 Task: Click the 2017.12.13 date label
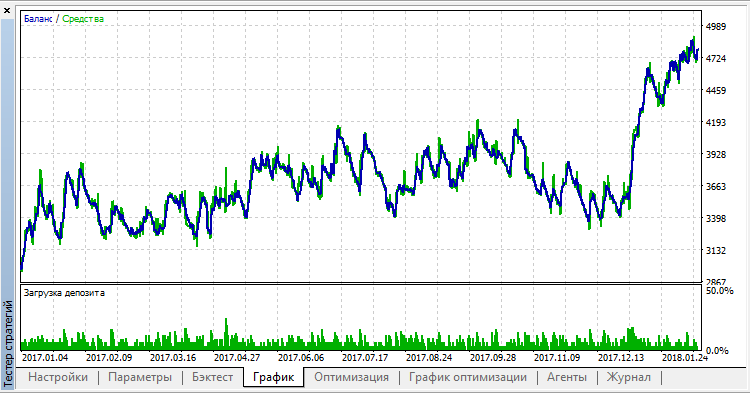(621, 357)
